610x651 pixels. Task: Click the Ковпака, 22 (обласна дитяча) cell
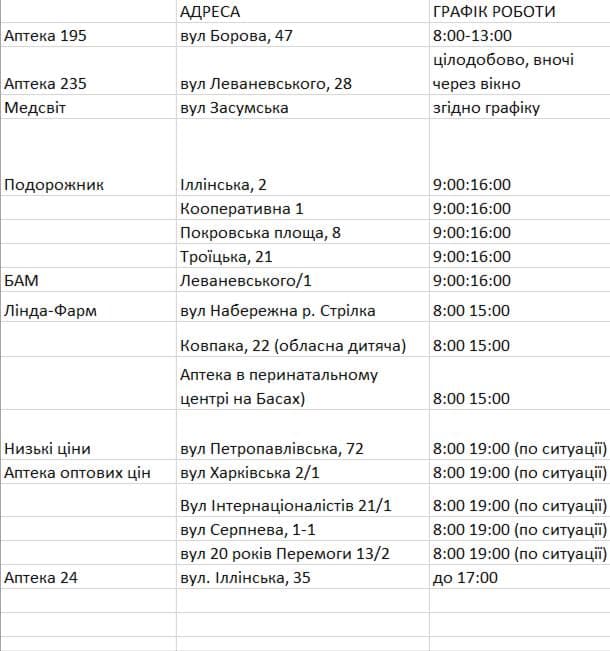coord(303,339)
